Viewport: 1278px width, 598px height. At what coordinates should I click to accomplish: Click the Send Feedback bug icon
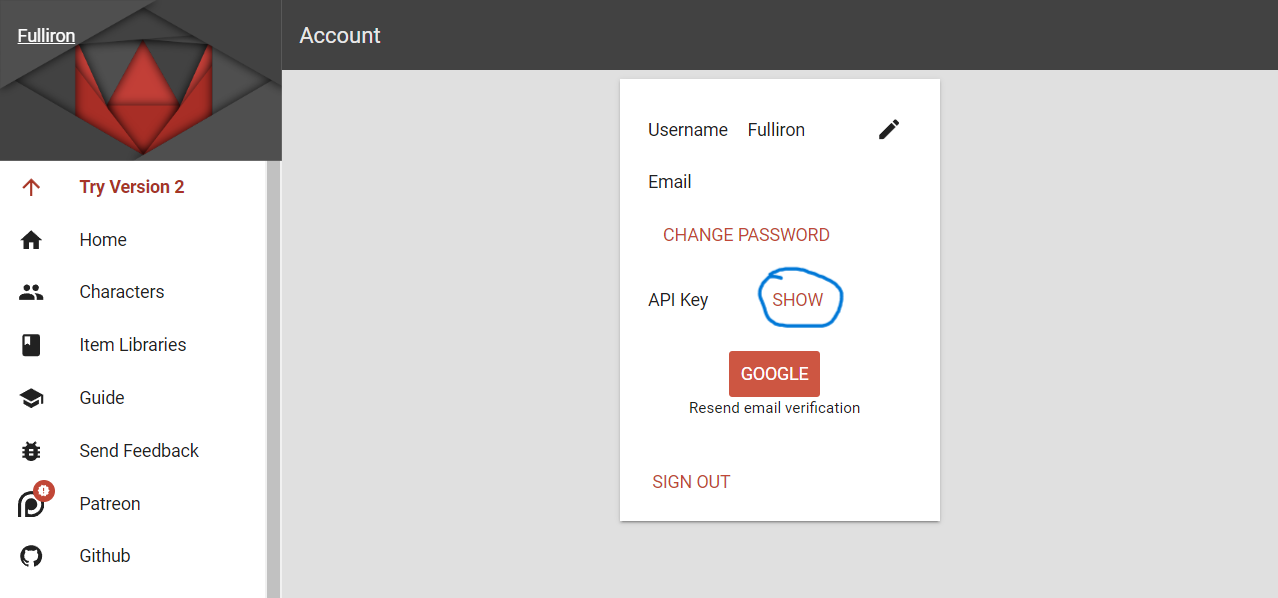tap(31, 451)
